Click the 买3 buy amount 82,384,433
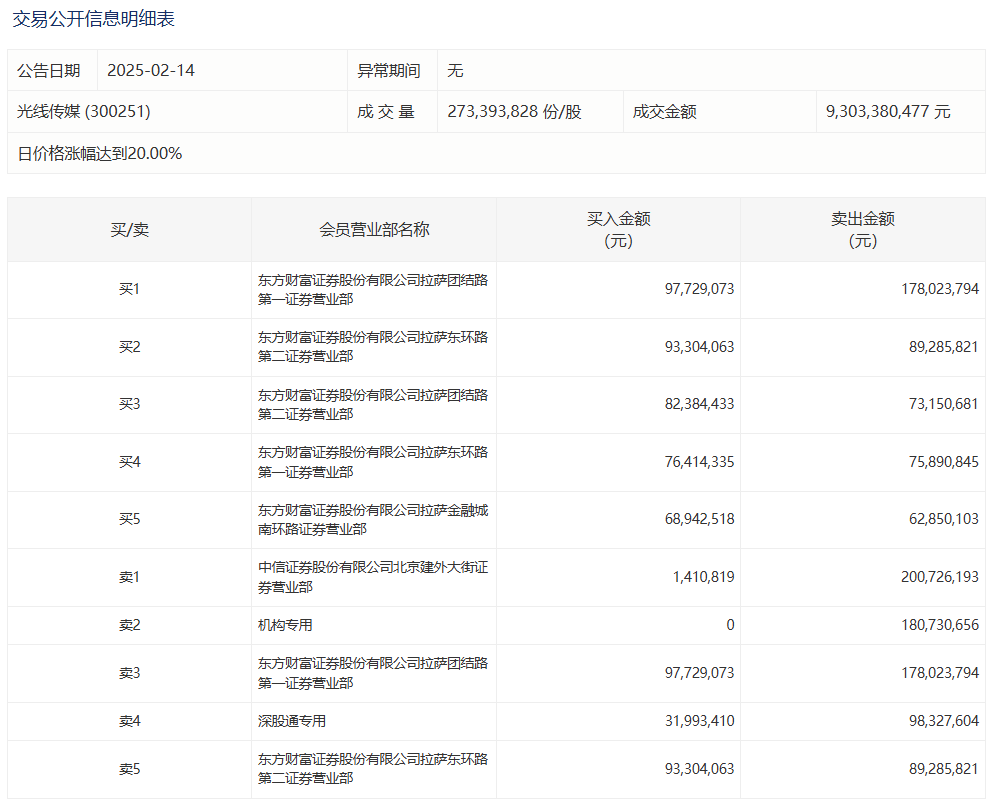This screenshot has width=1005, height=810. [699, 405]
